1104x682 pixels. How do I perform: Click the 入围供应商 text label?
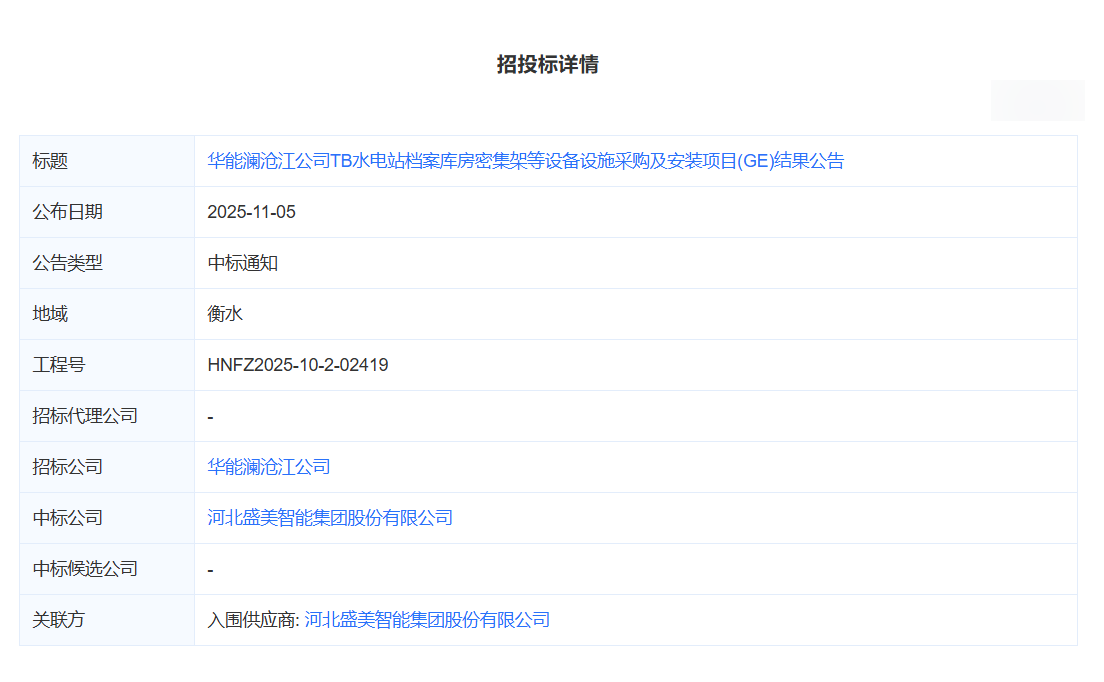pos(252,620)
